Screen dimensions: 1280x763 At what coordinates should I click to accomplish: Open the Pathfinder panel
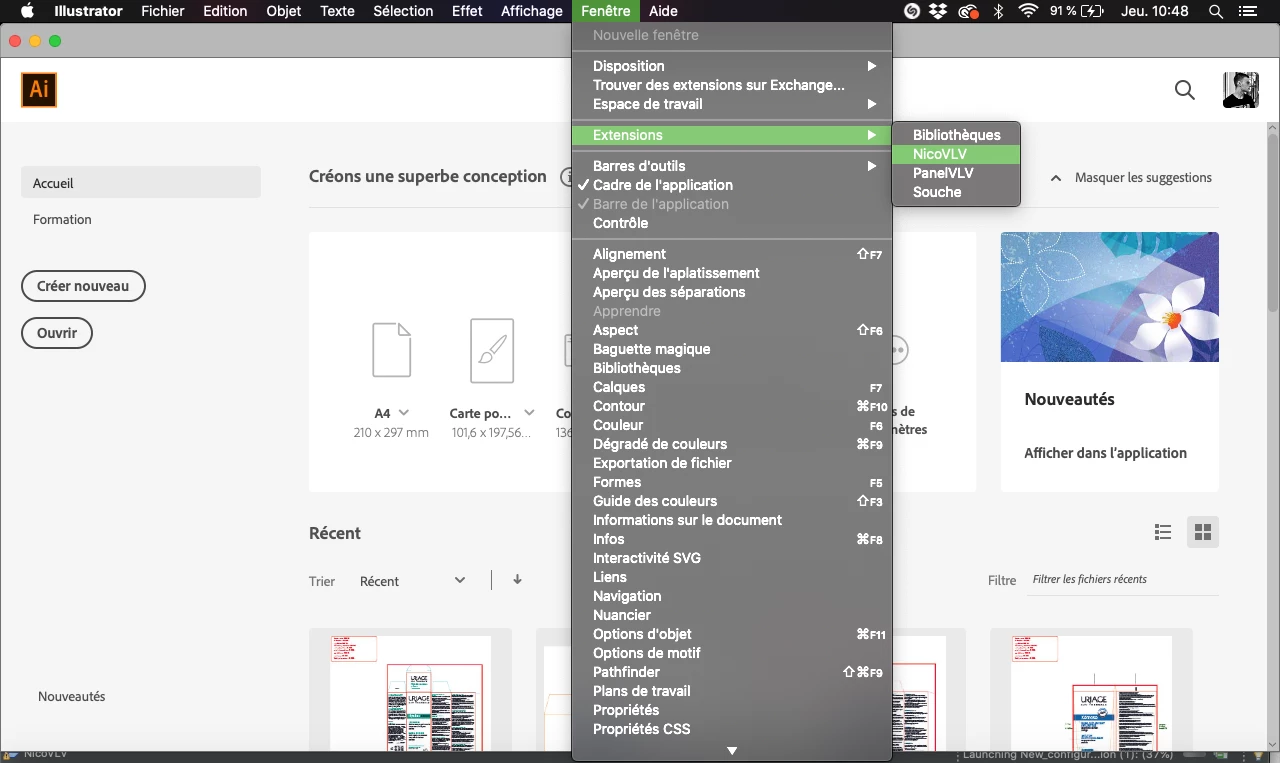pos(732,672)
